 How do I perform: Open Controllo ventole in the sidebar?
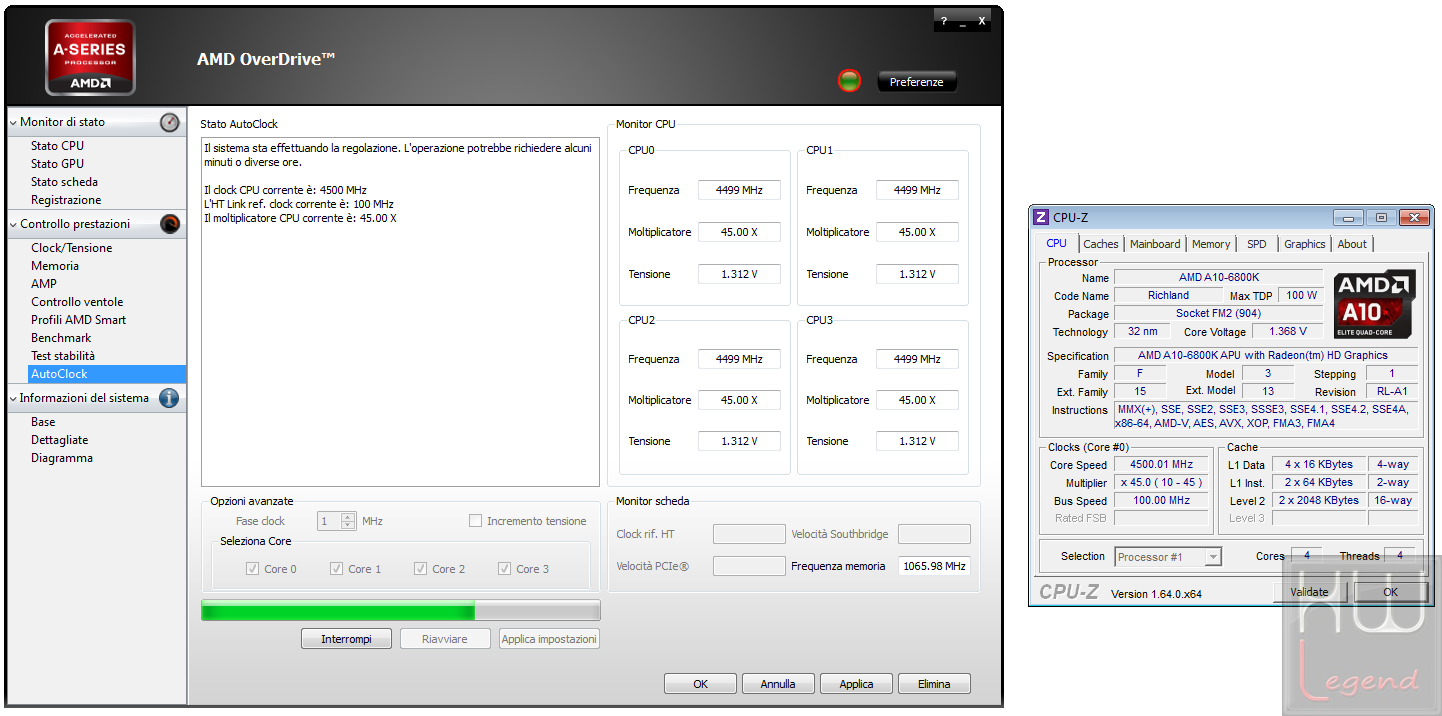click(x=77, y=302)
